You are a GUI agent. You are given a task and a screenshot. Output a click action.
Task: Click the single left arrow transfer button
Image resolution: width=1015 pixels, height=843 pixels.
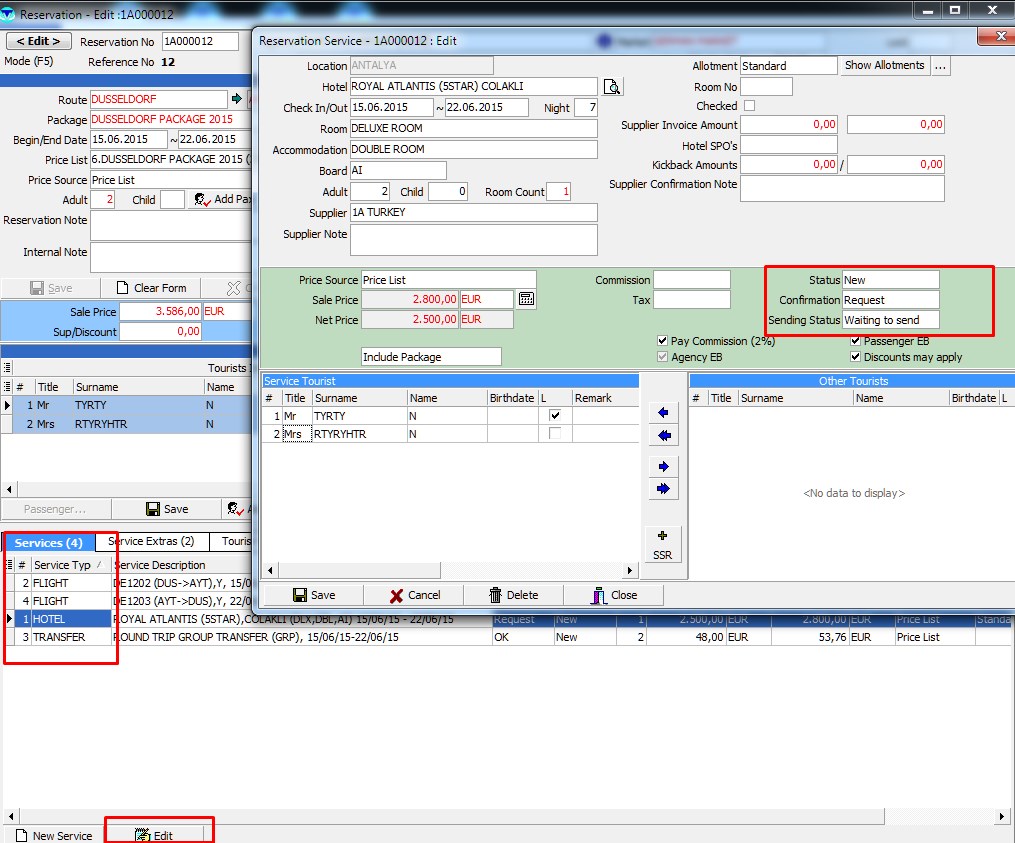click(x=662, y=412)
